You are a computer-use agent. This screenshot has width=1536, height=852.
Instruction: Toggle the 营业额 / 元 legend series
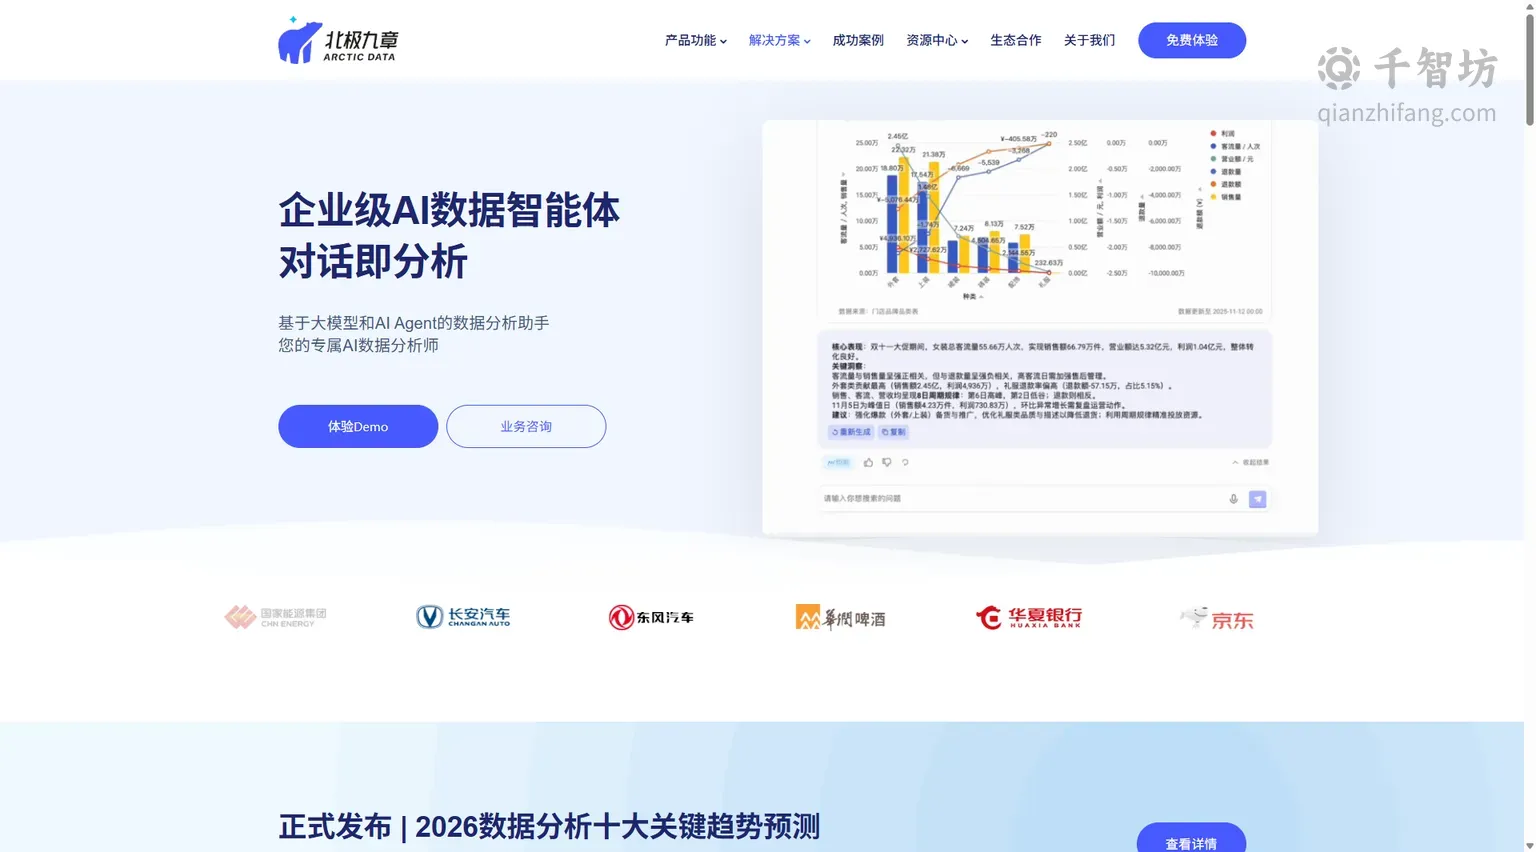1232,159
